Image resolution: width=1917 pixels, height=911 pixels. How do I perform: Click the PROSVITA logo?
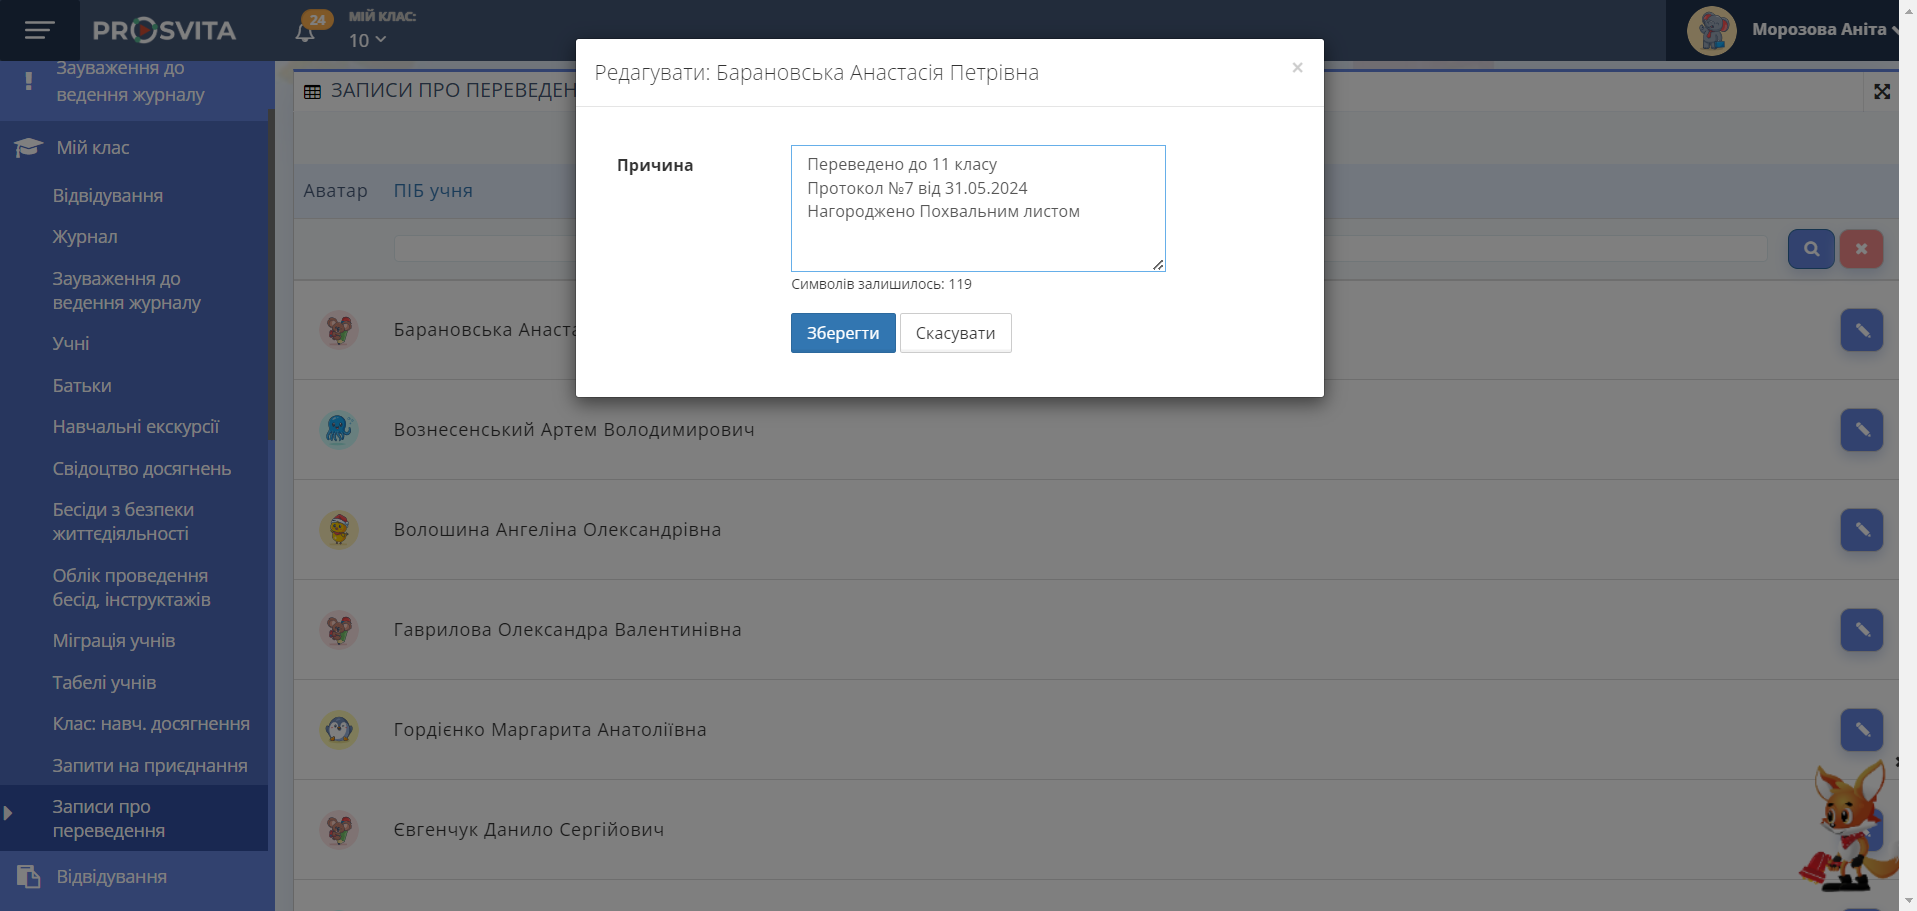tap(165, 31)
